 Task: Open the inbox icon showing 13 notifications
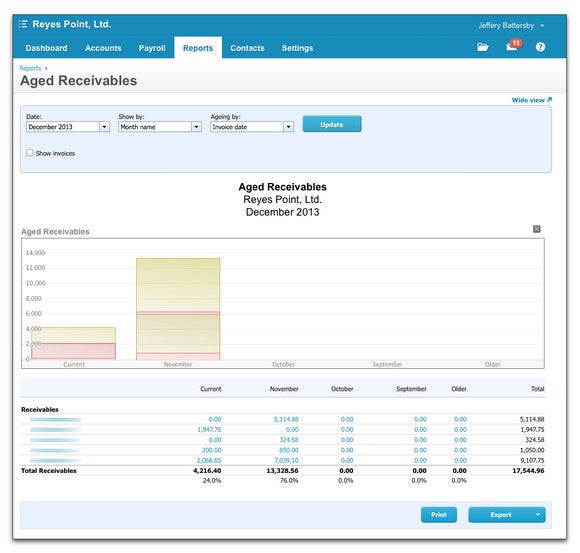513,45
